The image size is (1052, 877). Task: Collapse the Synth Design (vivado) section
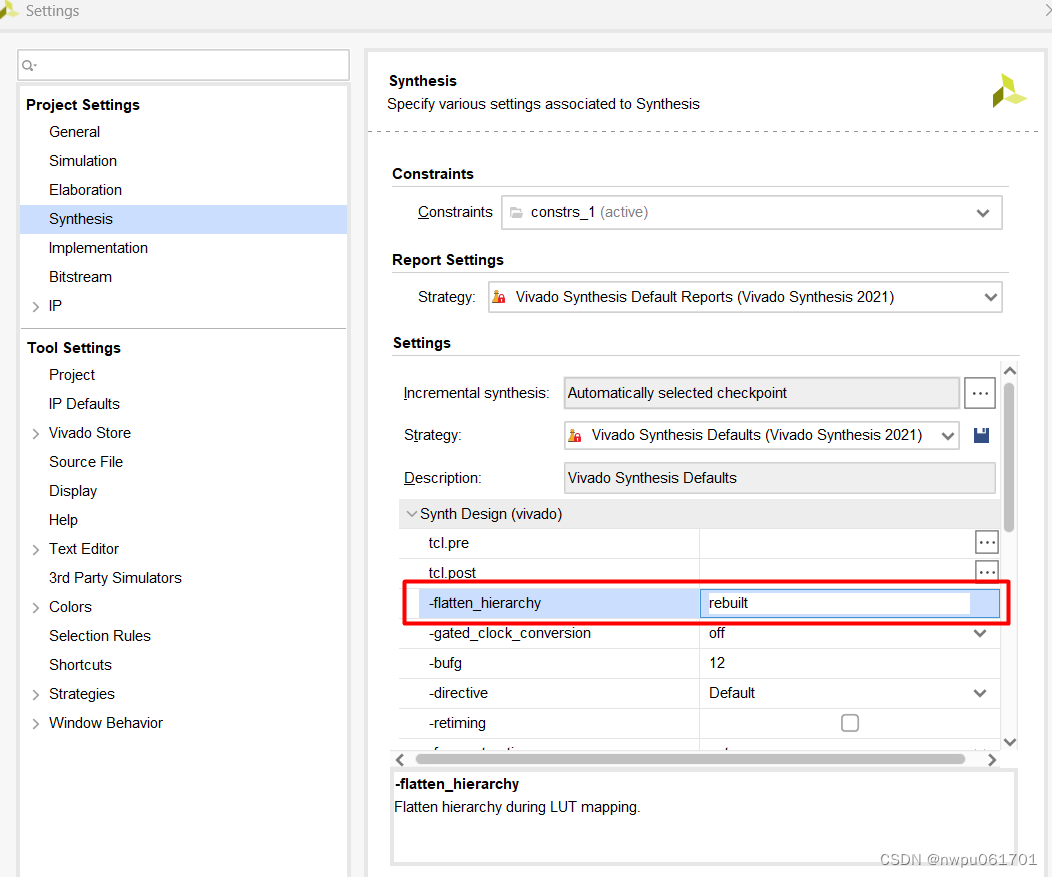[411, 514]
